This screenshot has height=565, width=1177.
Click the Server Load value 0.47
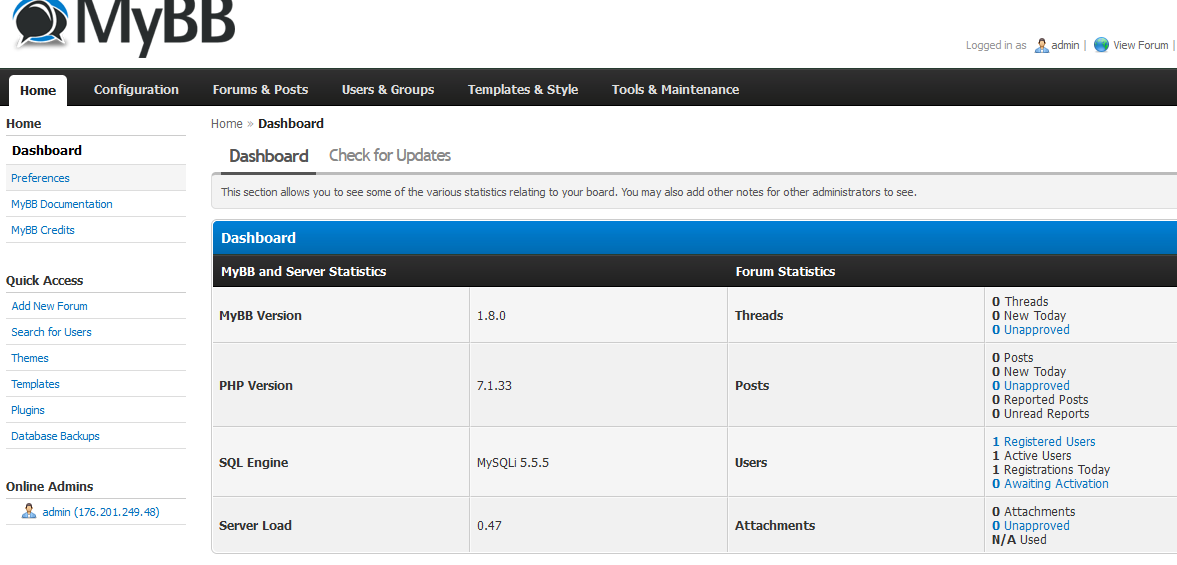point(489,526)
